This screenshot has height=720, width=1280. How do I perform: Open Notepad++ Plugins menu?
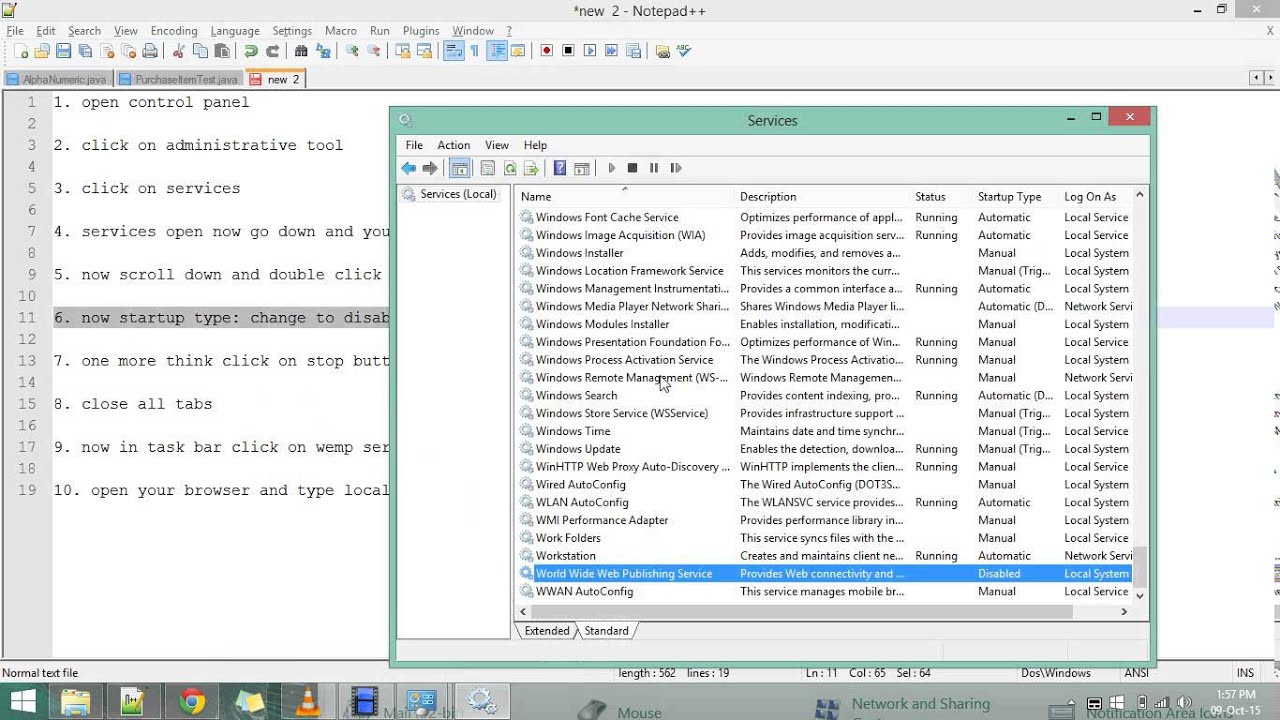click(x=421, y=31)
